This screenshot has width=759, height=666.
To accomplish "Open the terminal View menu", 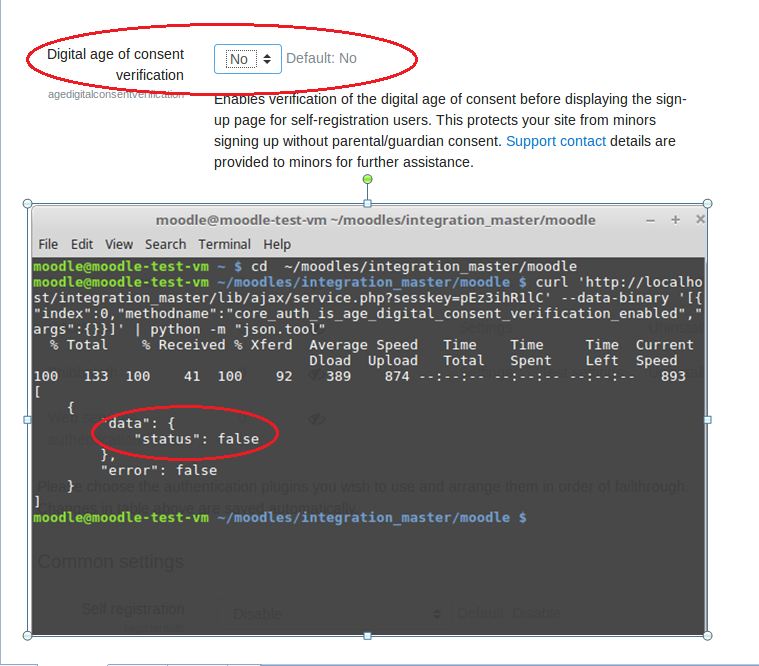I will [x=119, y=244].
